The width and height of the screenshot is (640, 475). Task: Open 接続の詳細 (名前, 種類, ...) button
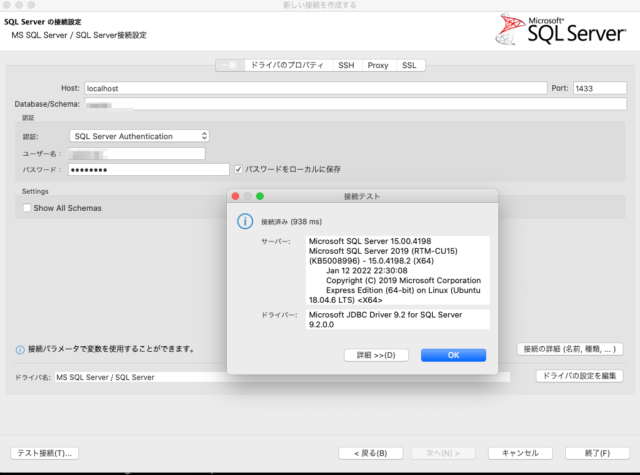570,349
